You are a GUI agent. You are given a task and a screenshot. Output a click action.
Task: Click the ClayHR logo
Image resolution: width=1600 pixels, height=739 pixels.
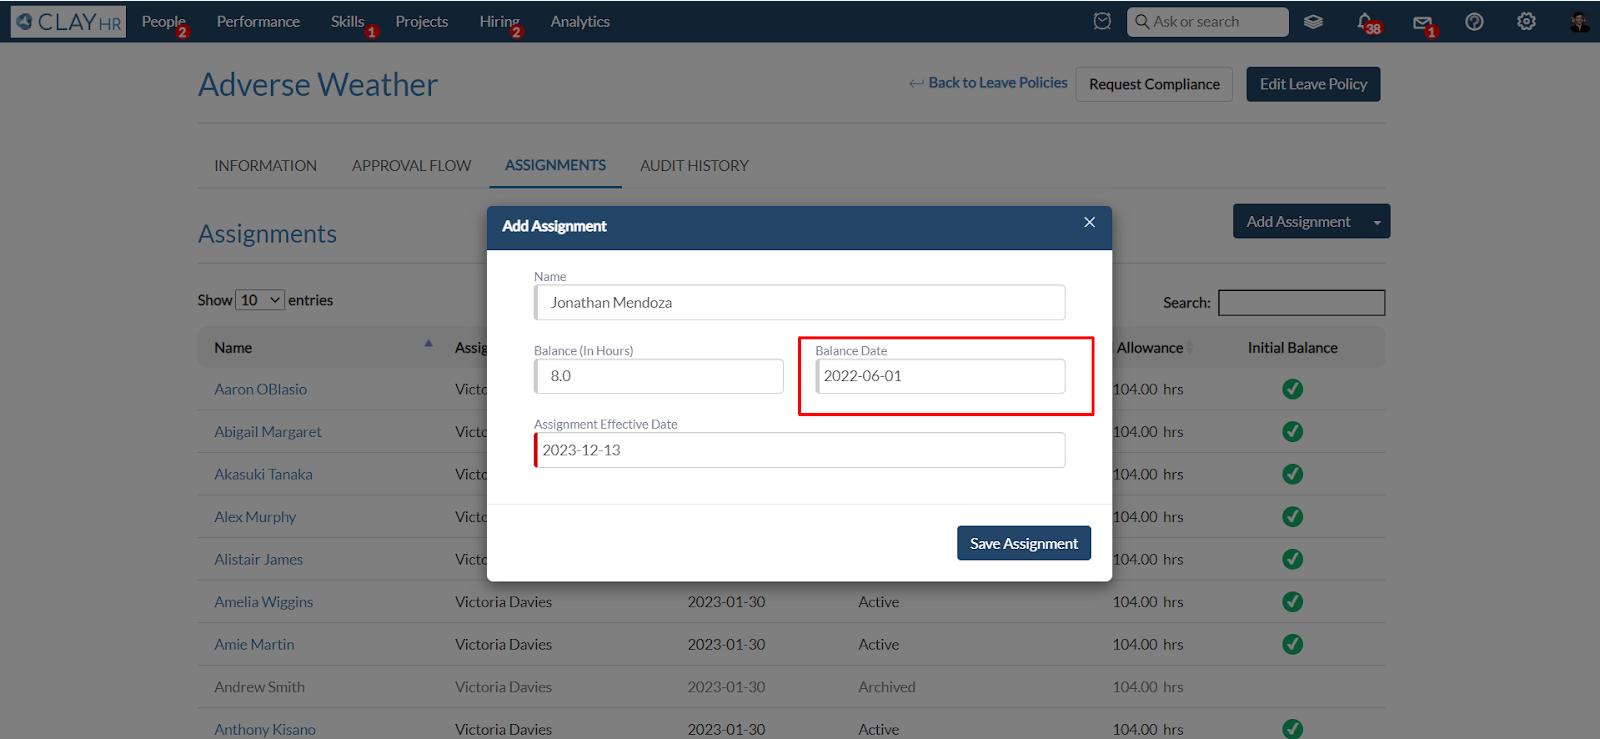pos(68,21)
